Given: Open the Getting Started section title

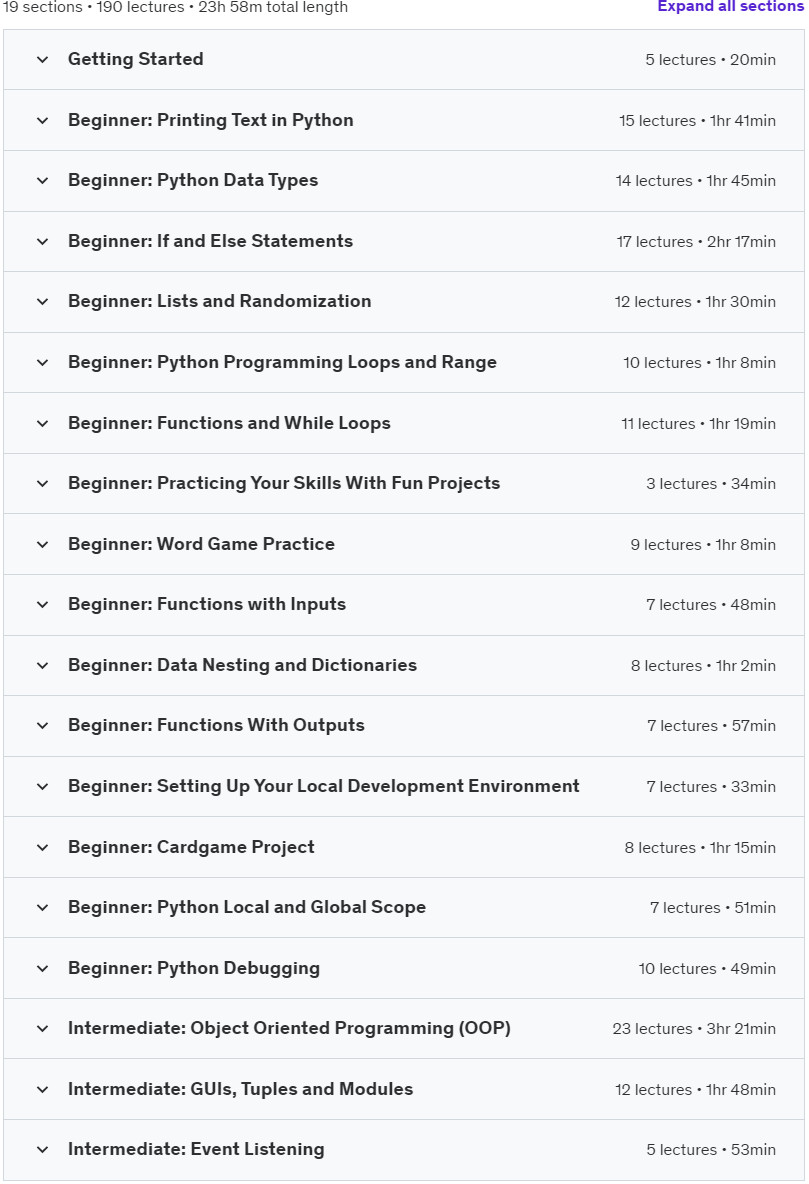Looking at the screenshot, I should click(135, 59).
